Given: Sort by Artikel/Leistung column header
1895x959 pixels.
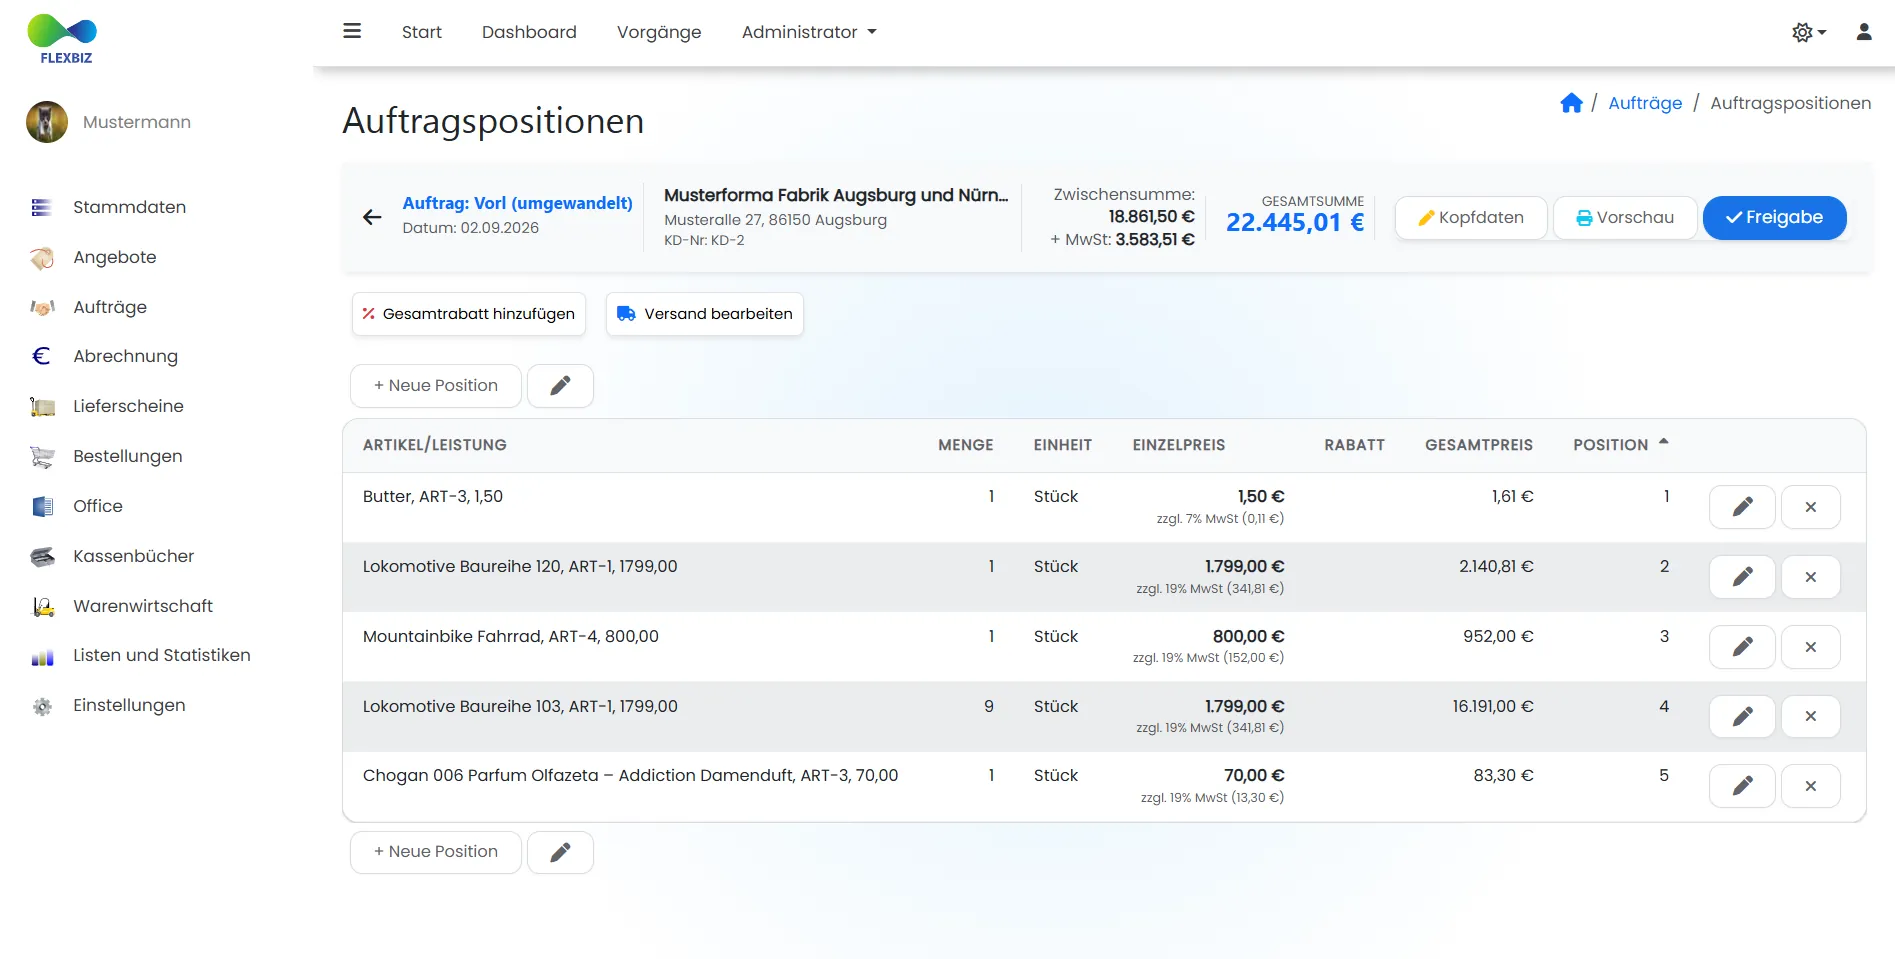Looking at the screenshot, I should 434,445.
